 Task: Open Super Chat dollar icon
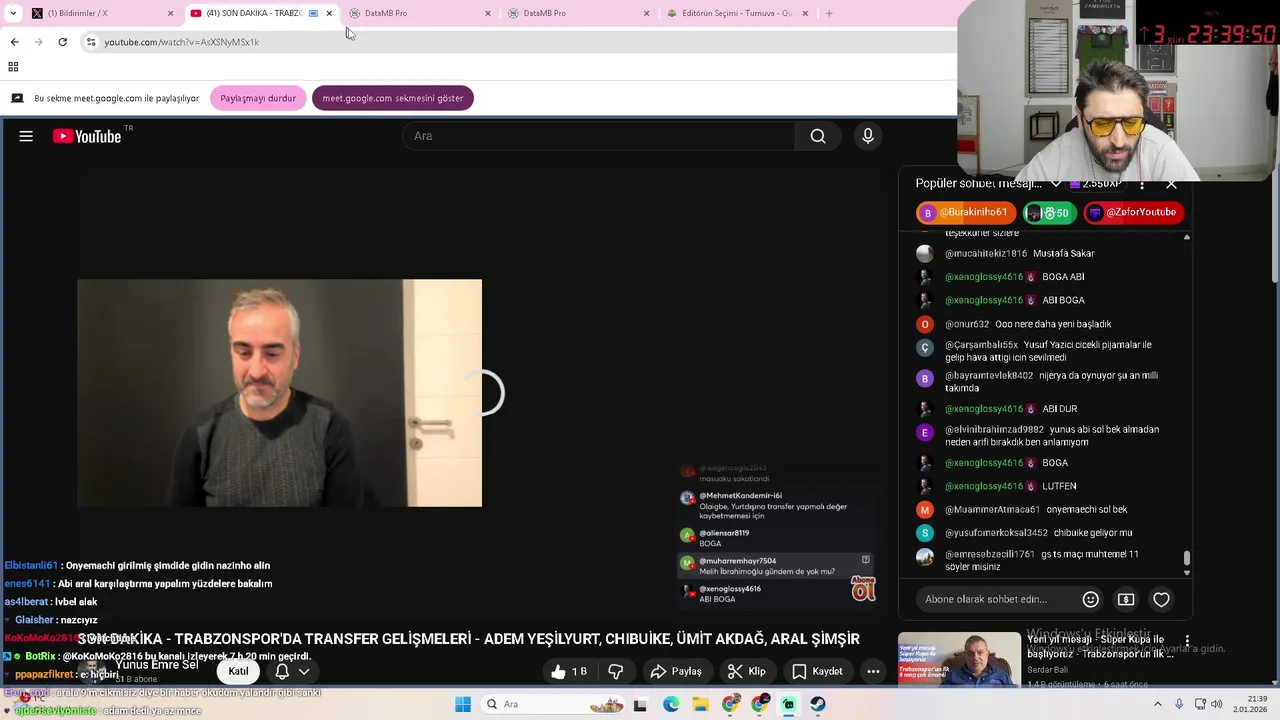[1126, 599]
